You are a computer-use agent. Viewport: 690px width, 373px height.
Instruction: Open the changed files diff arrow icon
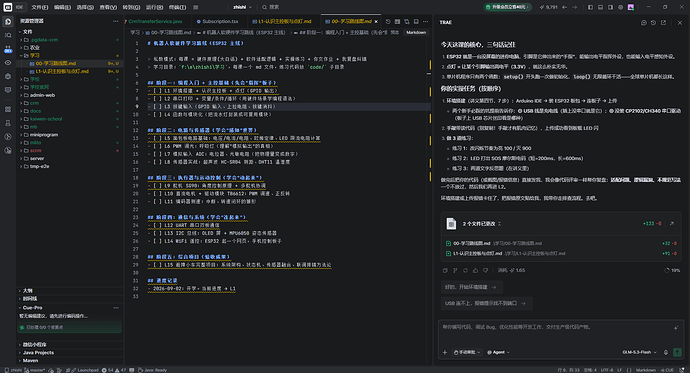point(672,223)
